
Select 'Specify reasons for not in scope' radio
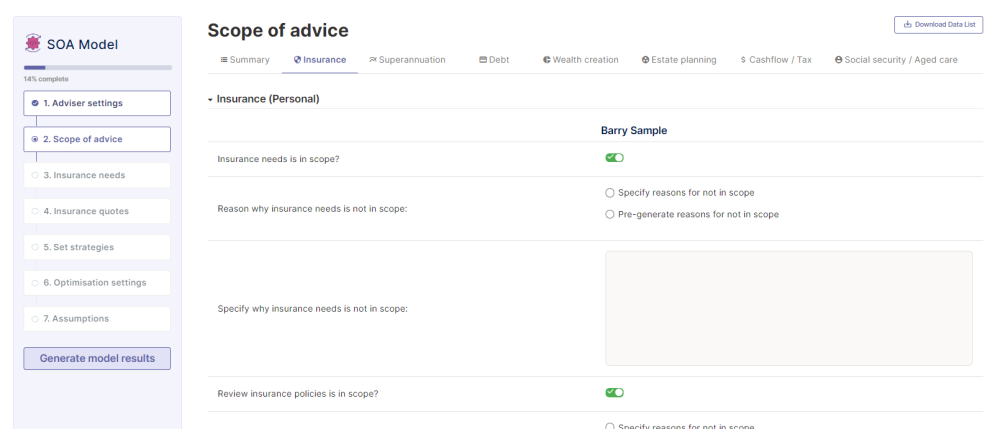610,192
